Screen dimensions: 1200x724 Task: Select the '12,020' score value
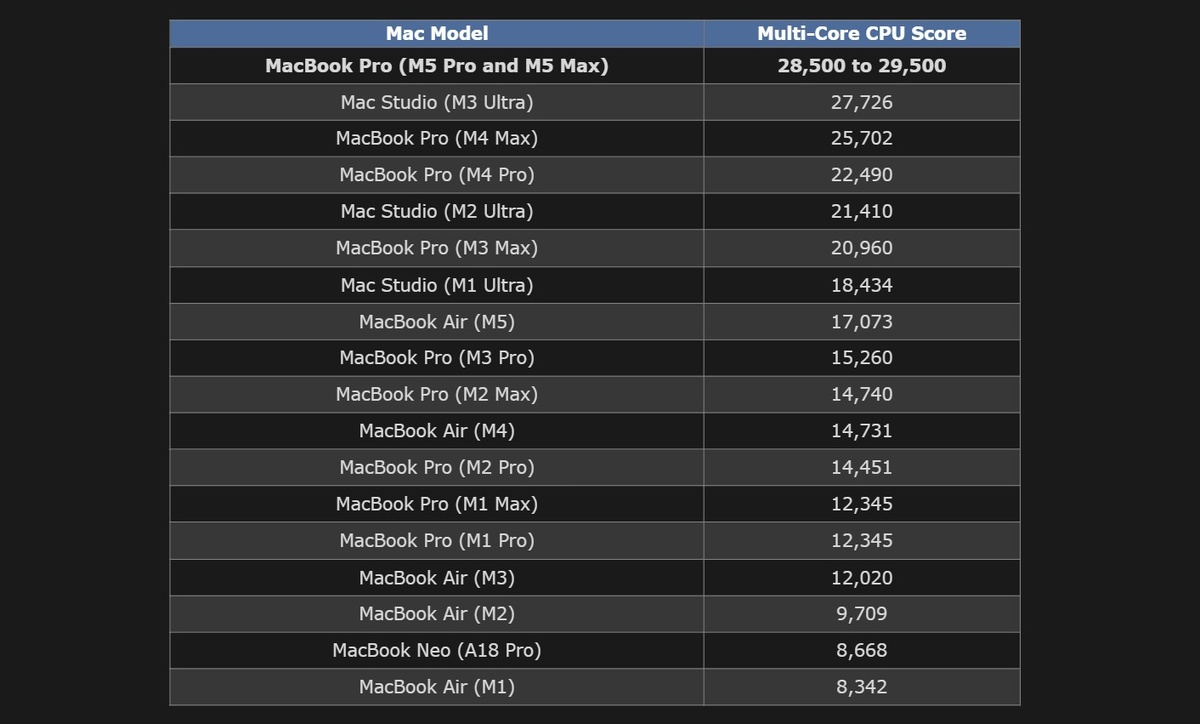tap(862, 578)
